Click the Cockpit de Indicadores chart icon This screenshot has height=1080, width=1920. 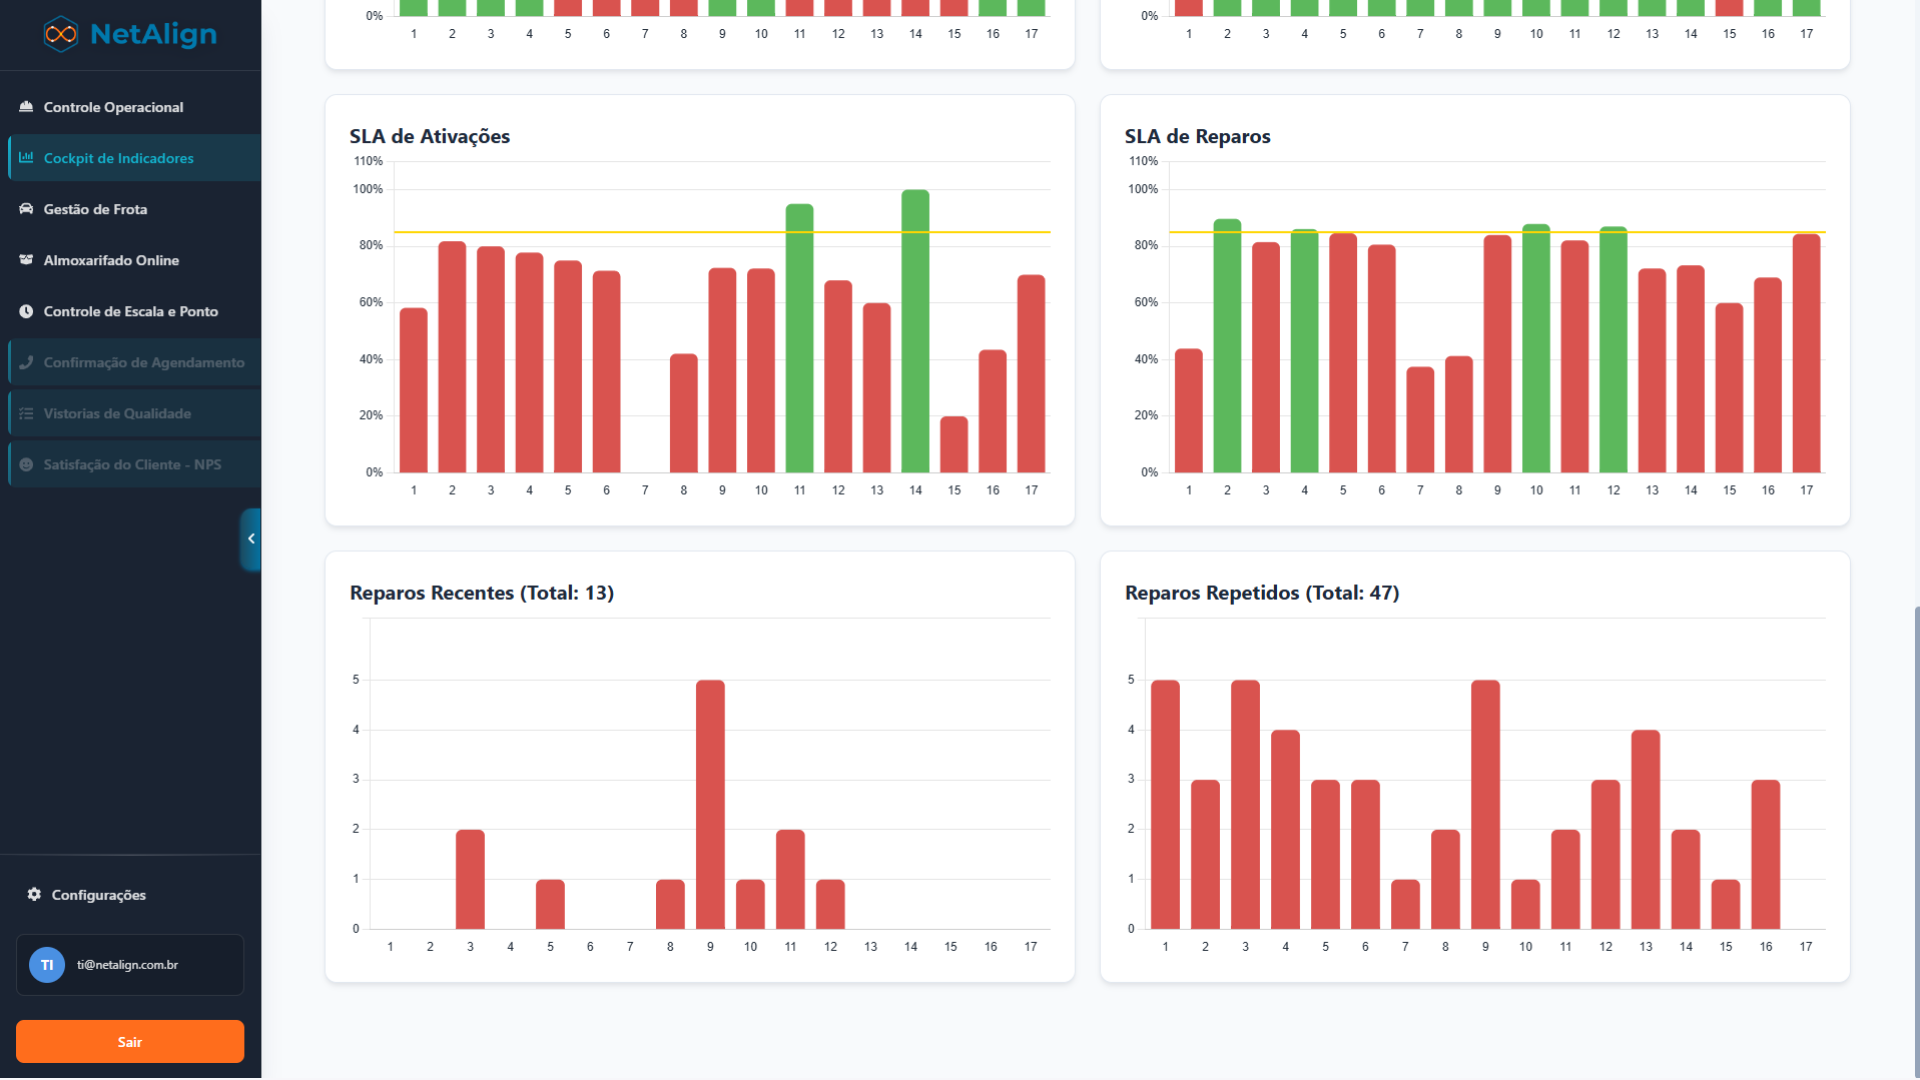point(26,158)
